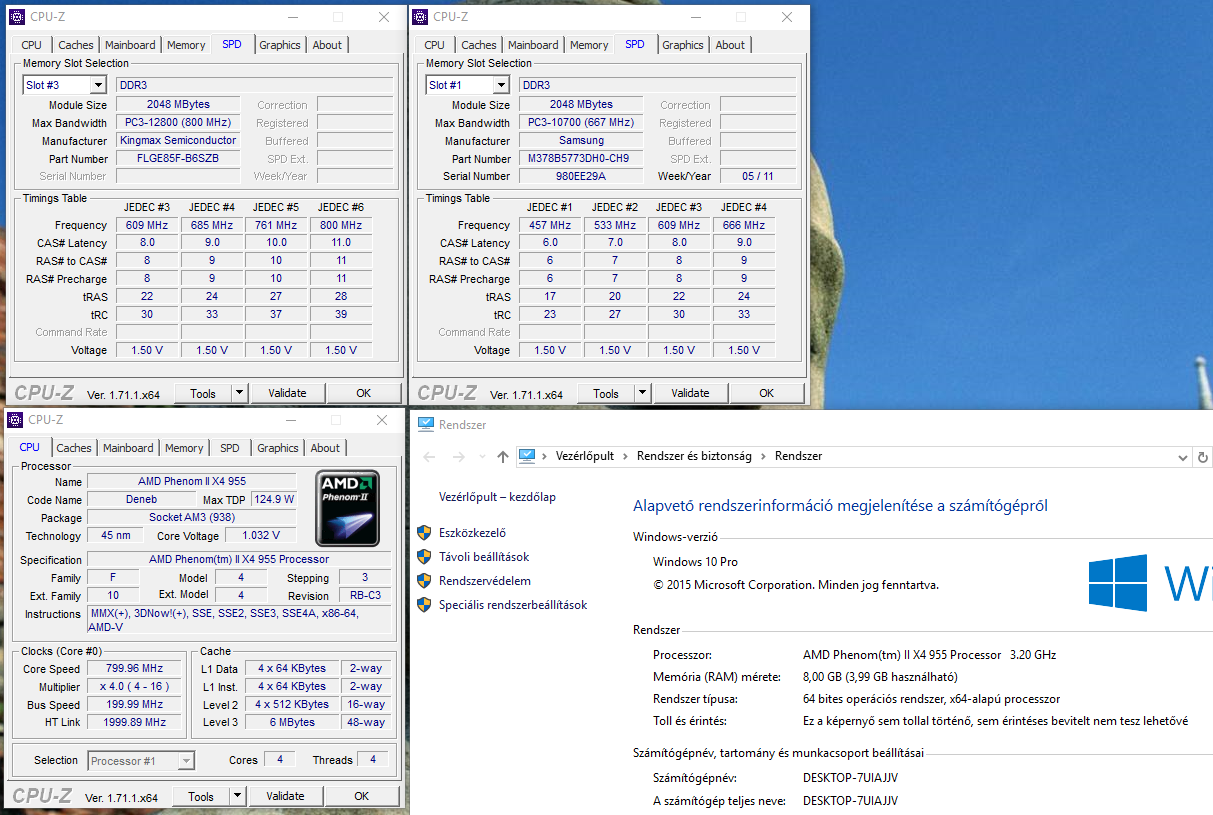The height and width of the screenshot is (815, 1213).
Task: Click Tools button in processor CPU-Z window
Action: tap(202, 797)
